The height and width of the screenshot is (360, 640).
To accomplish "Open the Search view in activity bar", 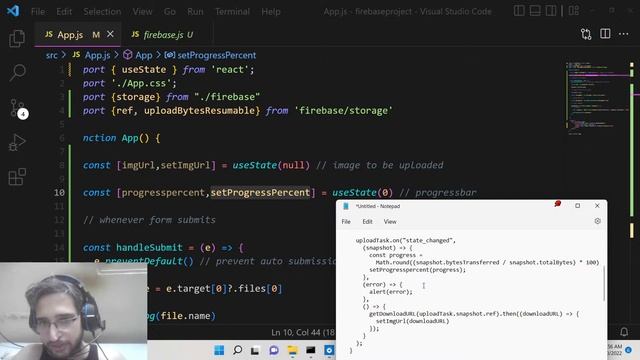I will pyautogui.click(x=17, y=73).
